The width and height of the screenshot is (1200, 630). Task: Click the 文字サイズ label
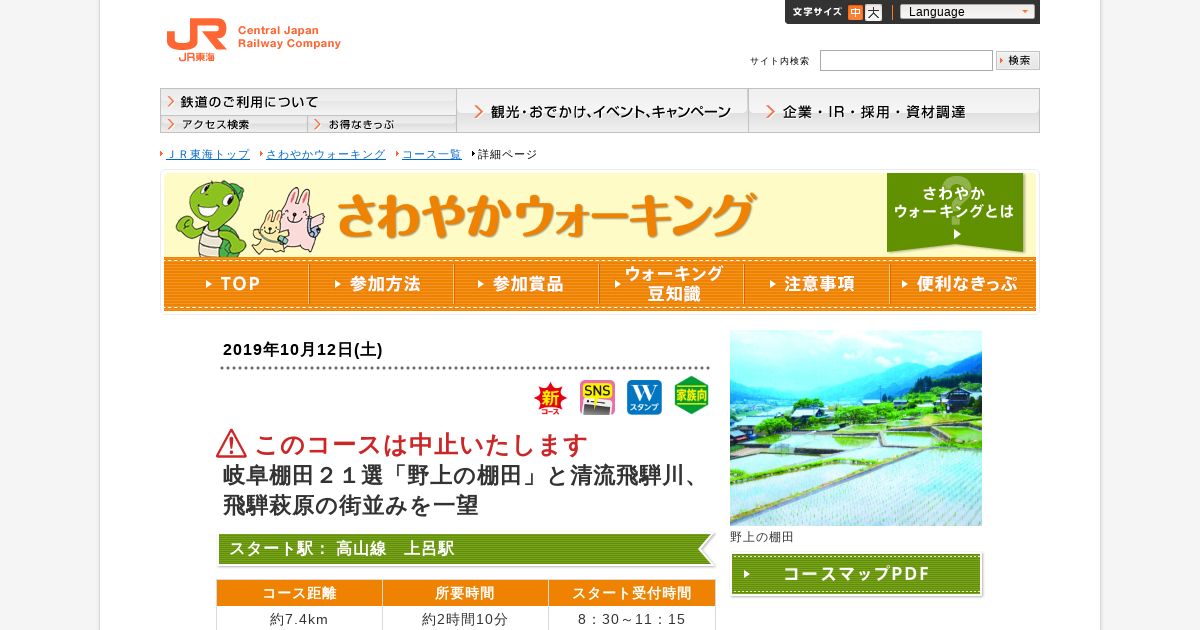(817, 12)
